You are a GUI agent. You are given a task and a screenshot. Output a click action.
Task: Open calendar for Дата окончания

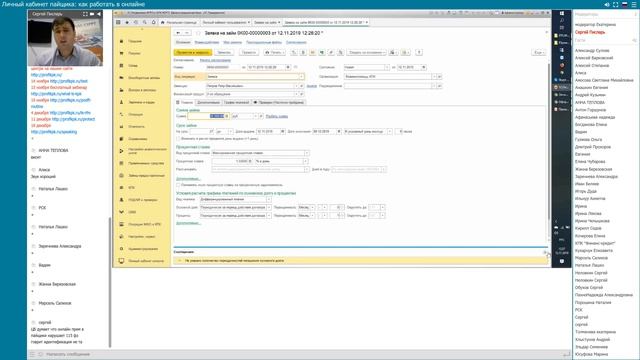click(x=339, y=131)
